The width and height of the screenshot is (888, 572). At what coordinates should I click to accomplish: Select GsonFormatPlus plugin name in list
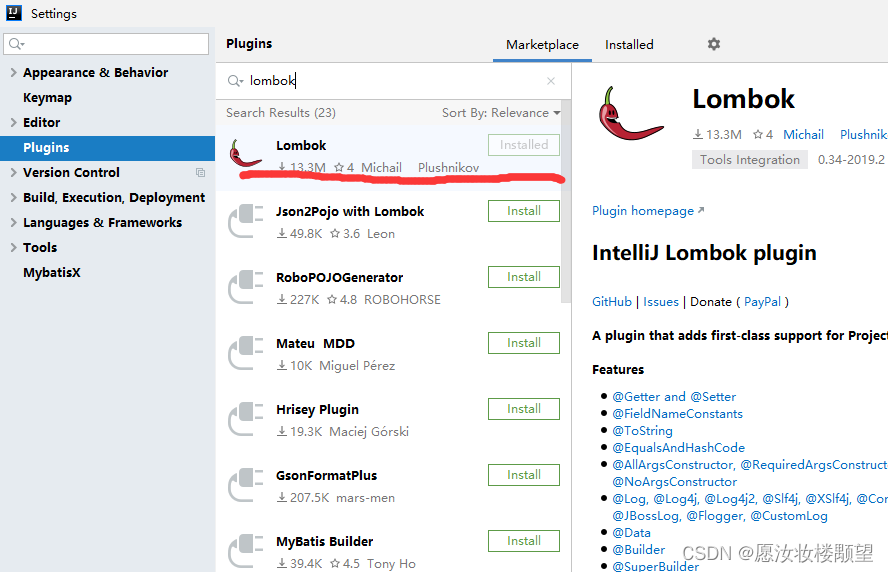point(326,476)
